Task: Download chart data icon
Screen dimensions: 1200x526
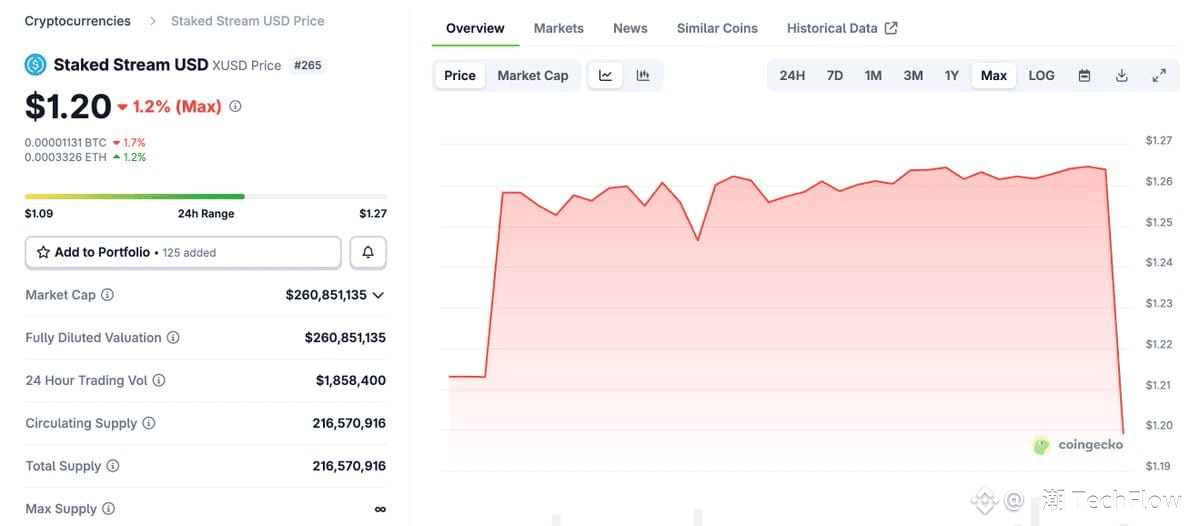Action: (x=1122, y=76)
